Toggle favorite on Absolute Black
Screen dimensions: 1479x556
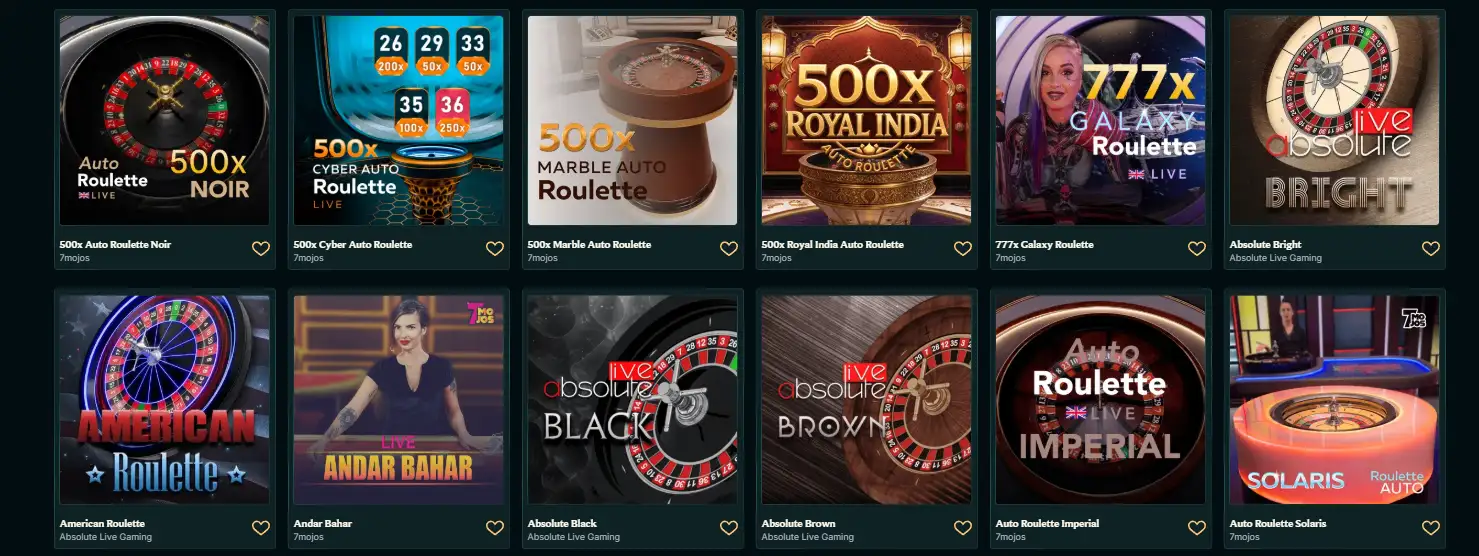pyautogui.click(x=729, y=528)
